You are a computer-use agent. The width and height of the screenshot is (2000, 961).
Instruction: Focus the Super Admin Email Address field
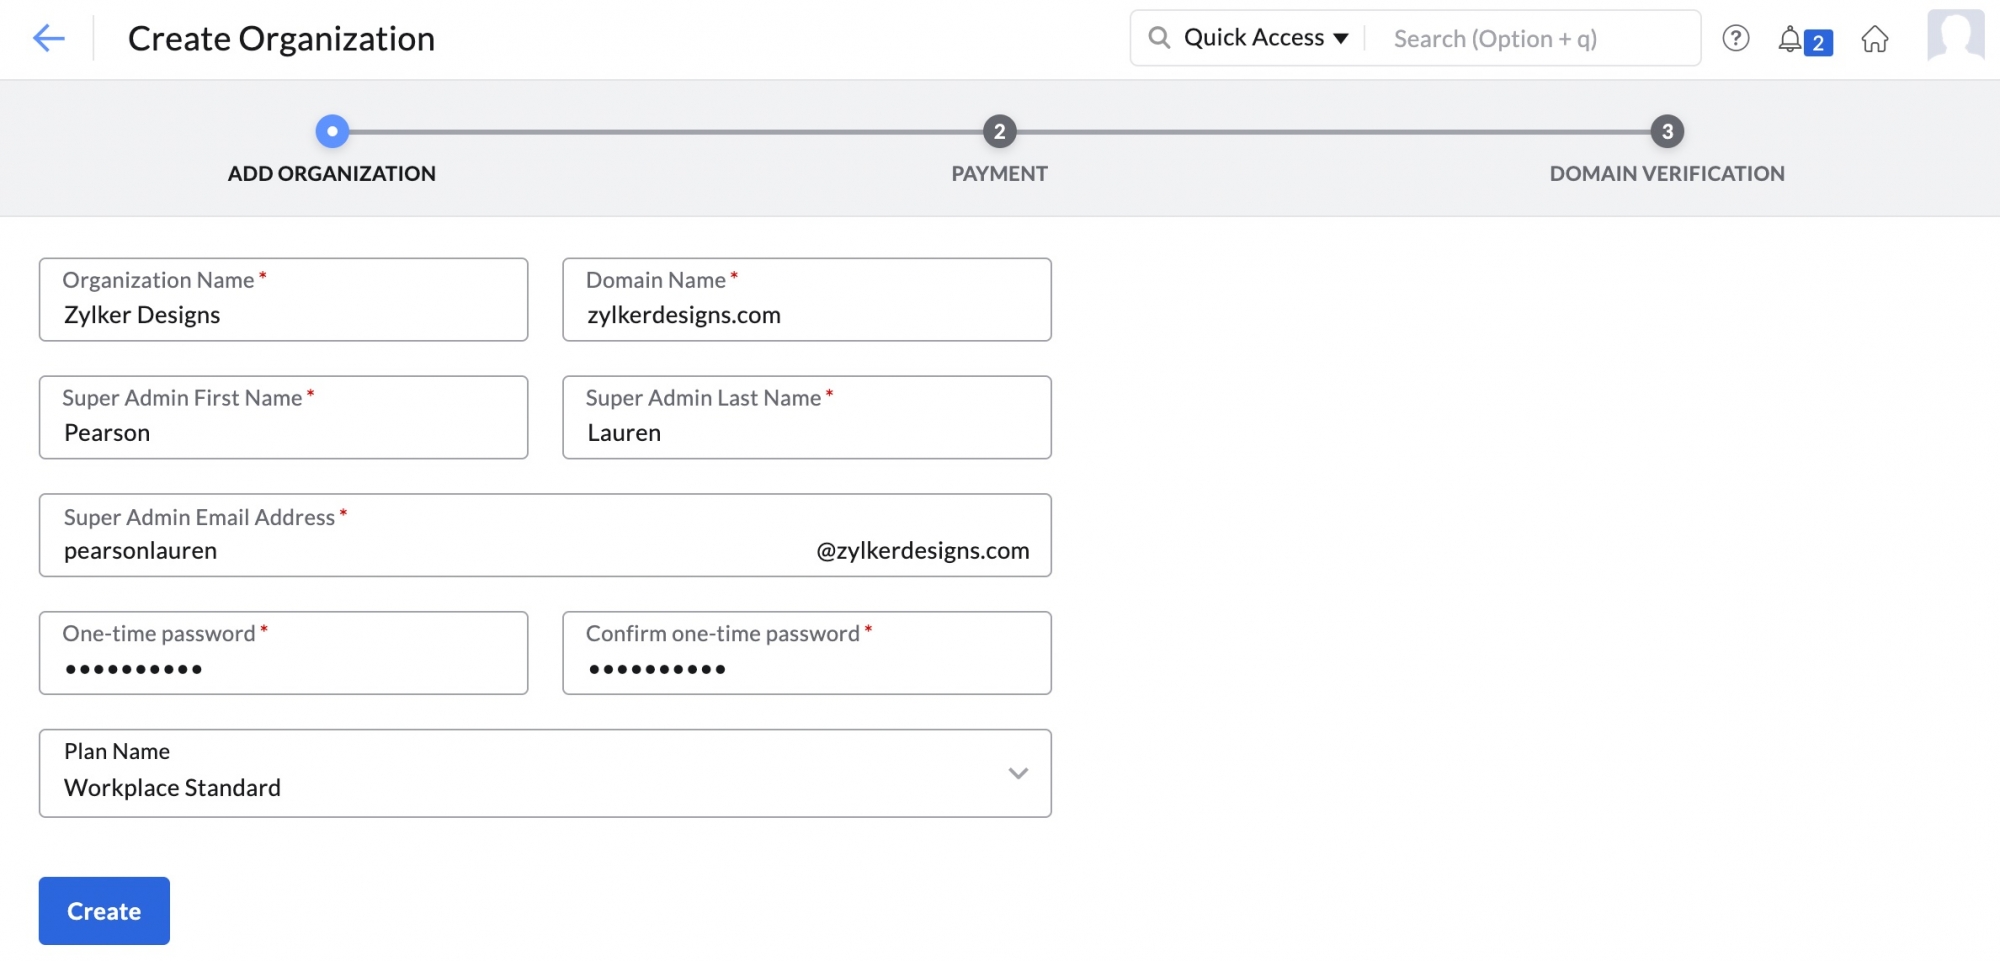430,551
